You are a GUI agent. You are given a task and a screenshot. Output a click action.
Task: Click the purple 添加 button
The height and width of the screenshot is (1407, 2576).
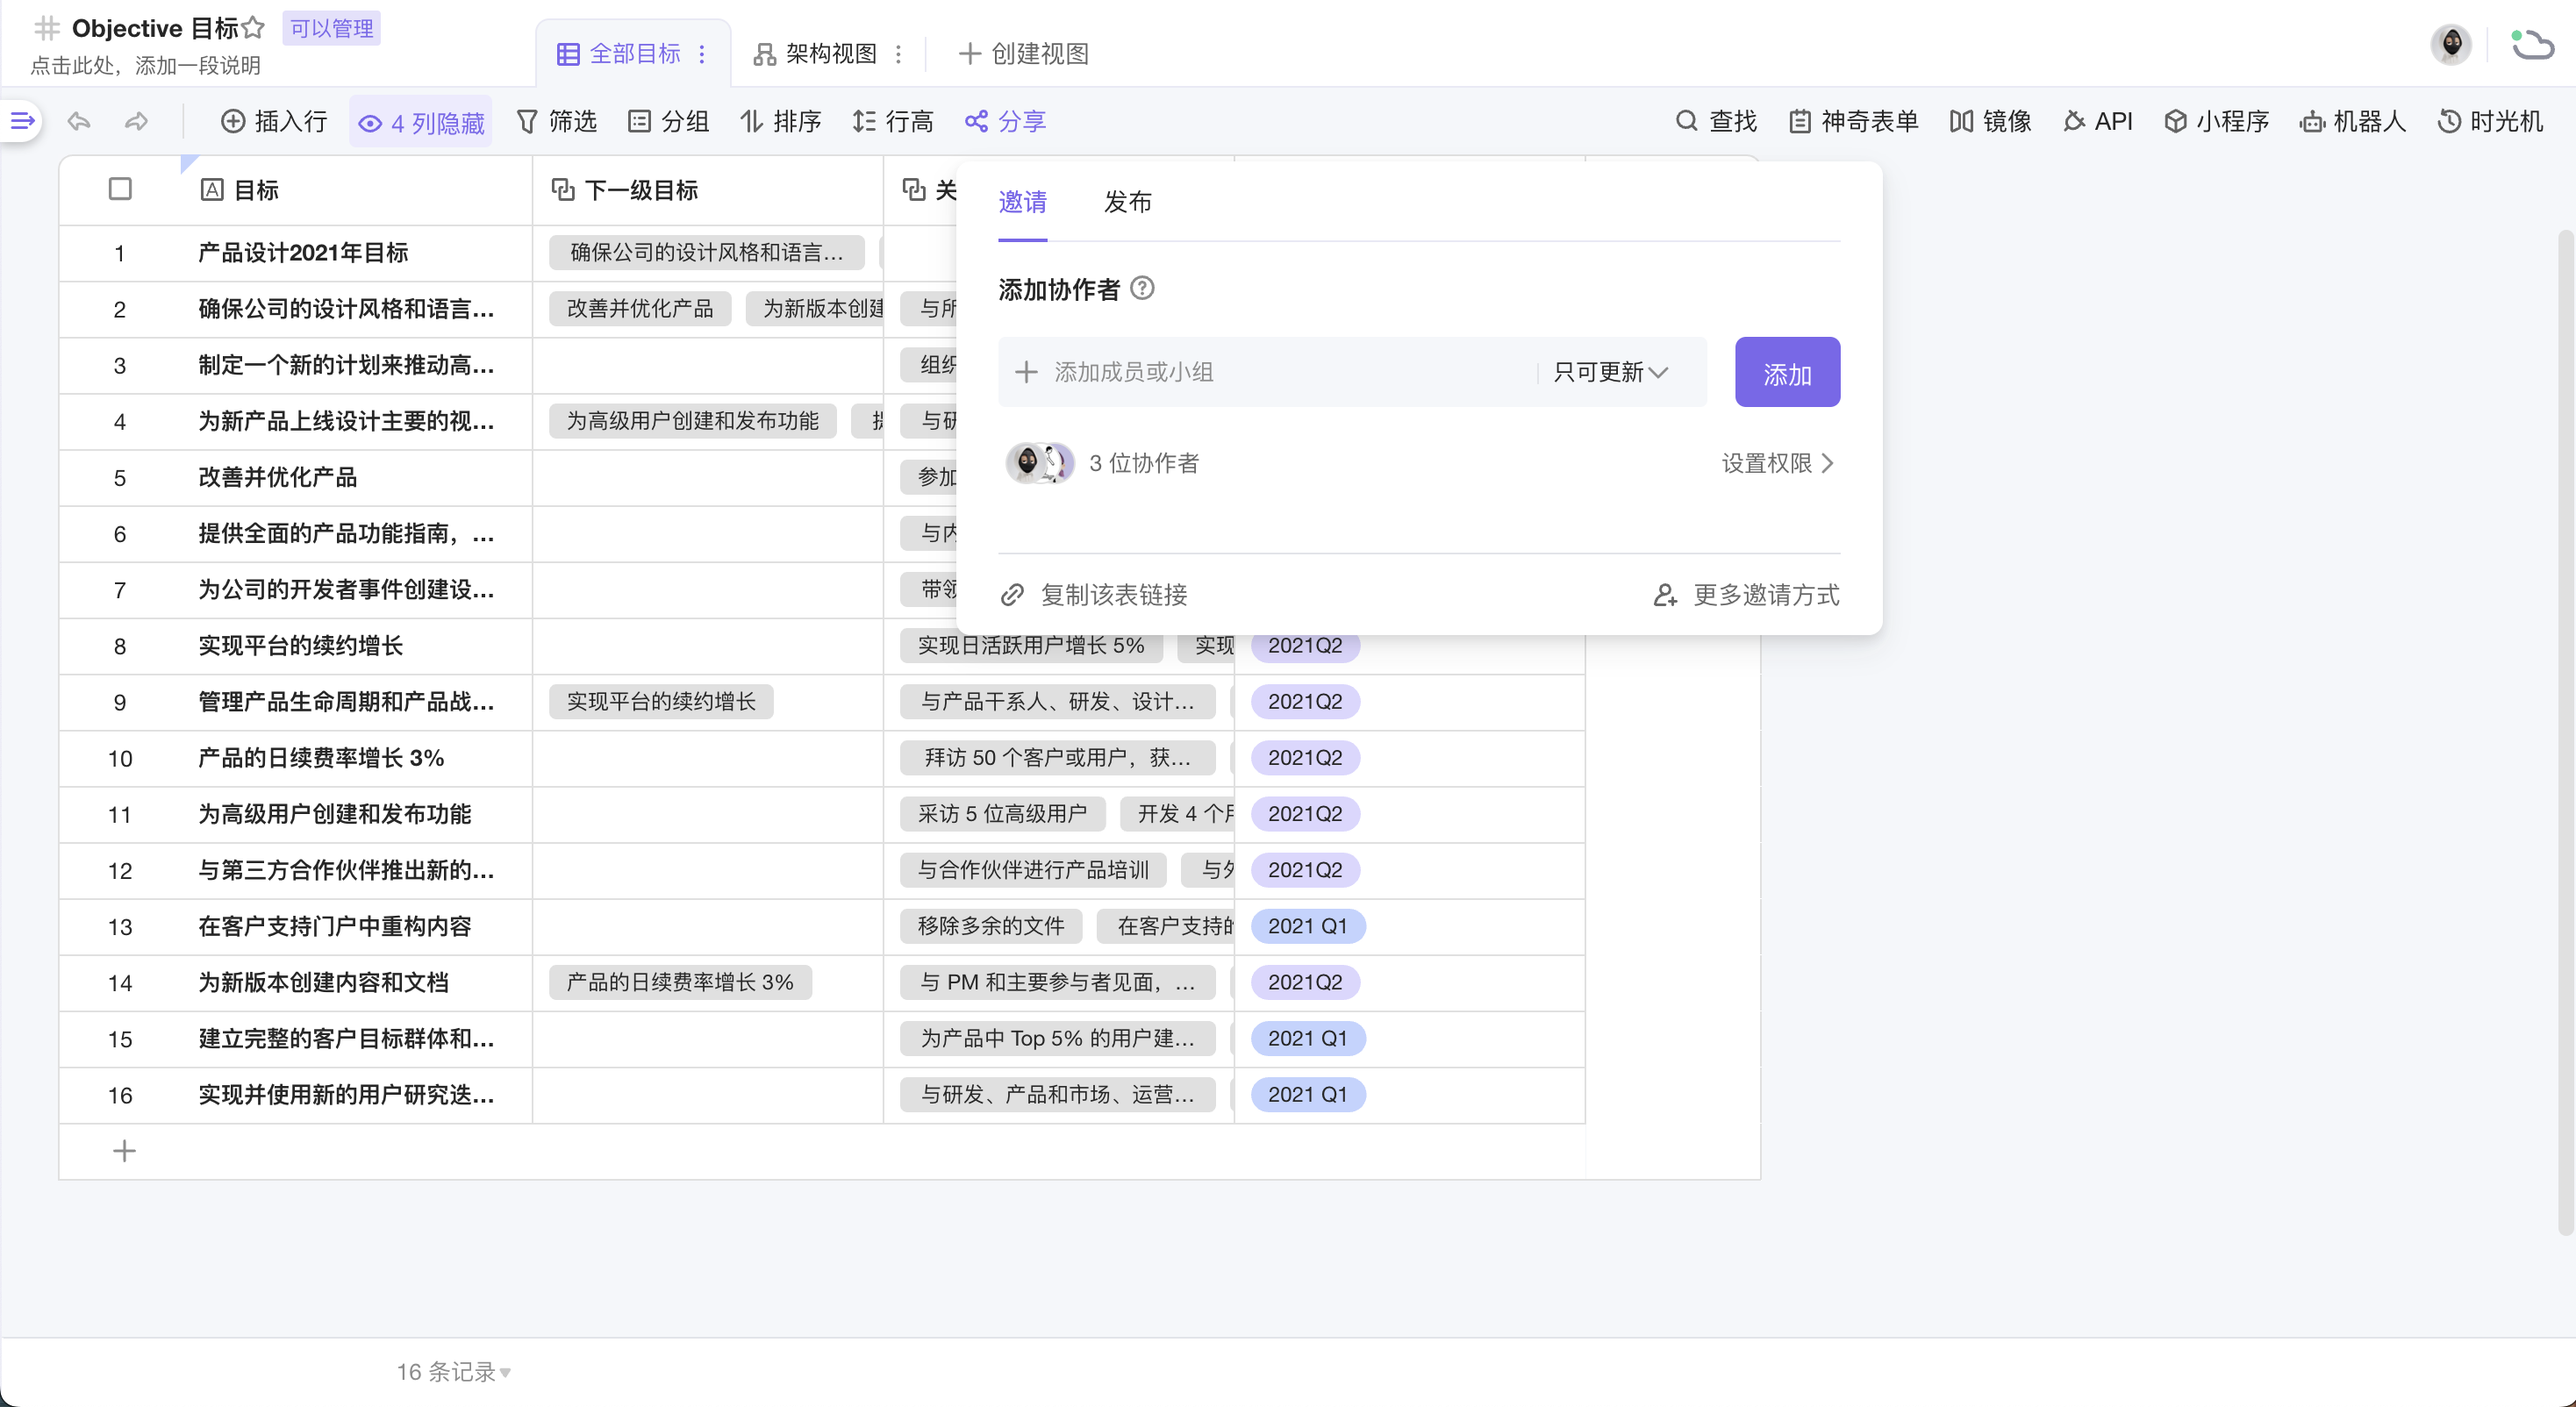pyautogui.click(x=1787, y=373)
